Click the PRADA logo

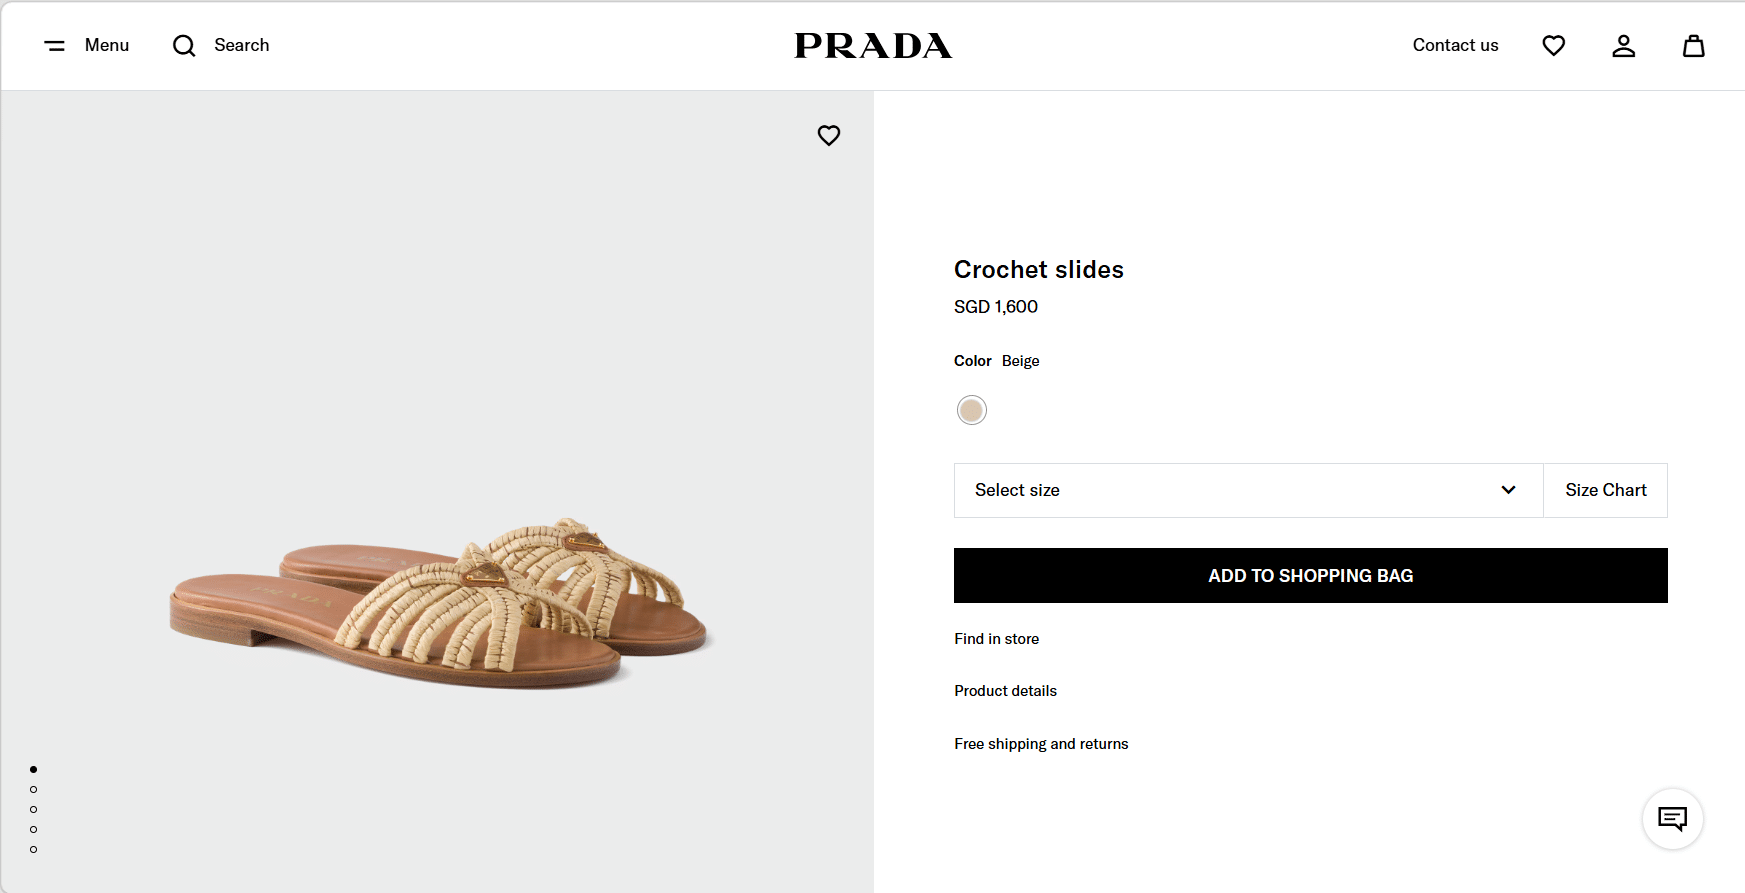(873, 46)
